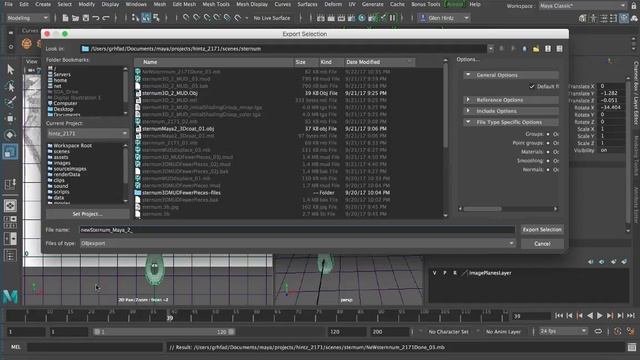Viewport: 640px width, 360px height.
Task: Click the Open Scene folder icon
Action: pyautogui.click(x=76, y=18)
